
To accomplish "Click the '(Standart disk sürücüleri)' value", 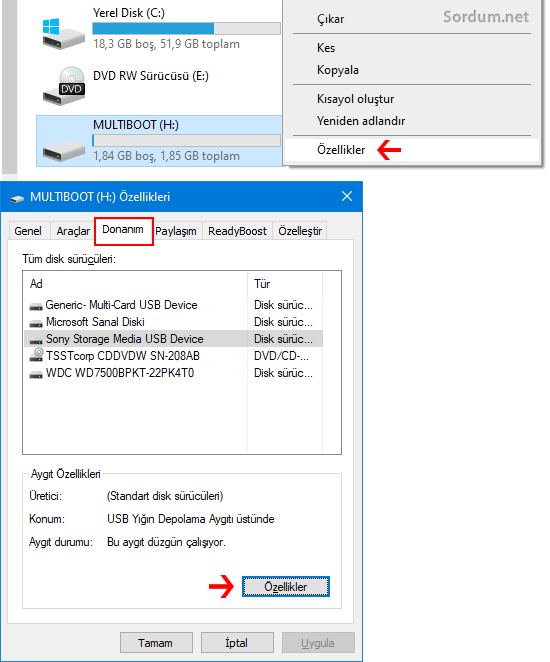I will pyautogui.click(x=165, y=496).
